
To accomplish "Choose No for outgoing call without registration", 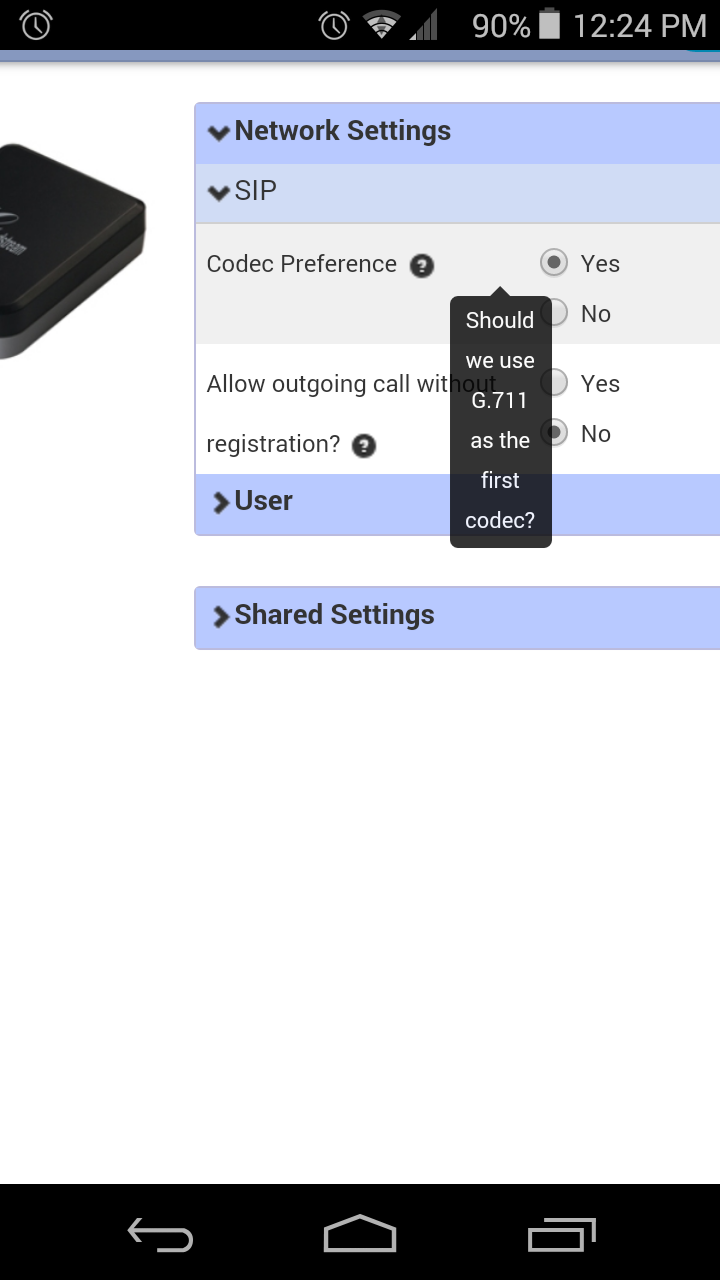I will pos(554,433).
